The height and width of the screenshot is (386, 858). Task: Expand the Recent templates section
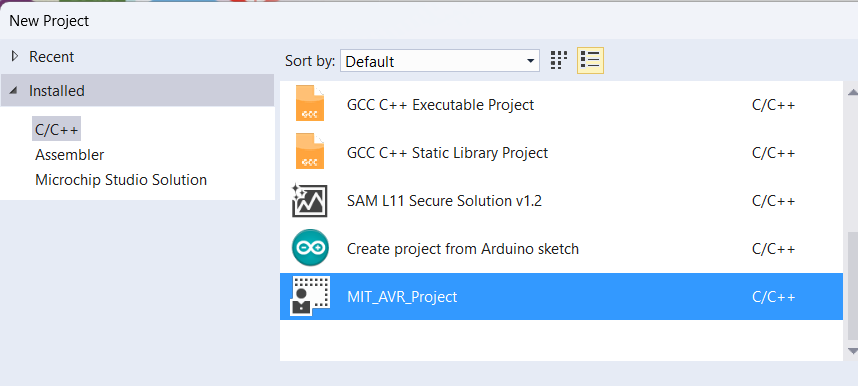[15, 56]
